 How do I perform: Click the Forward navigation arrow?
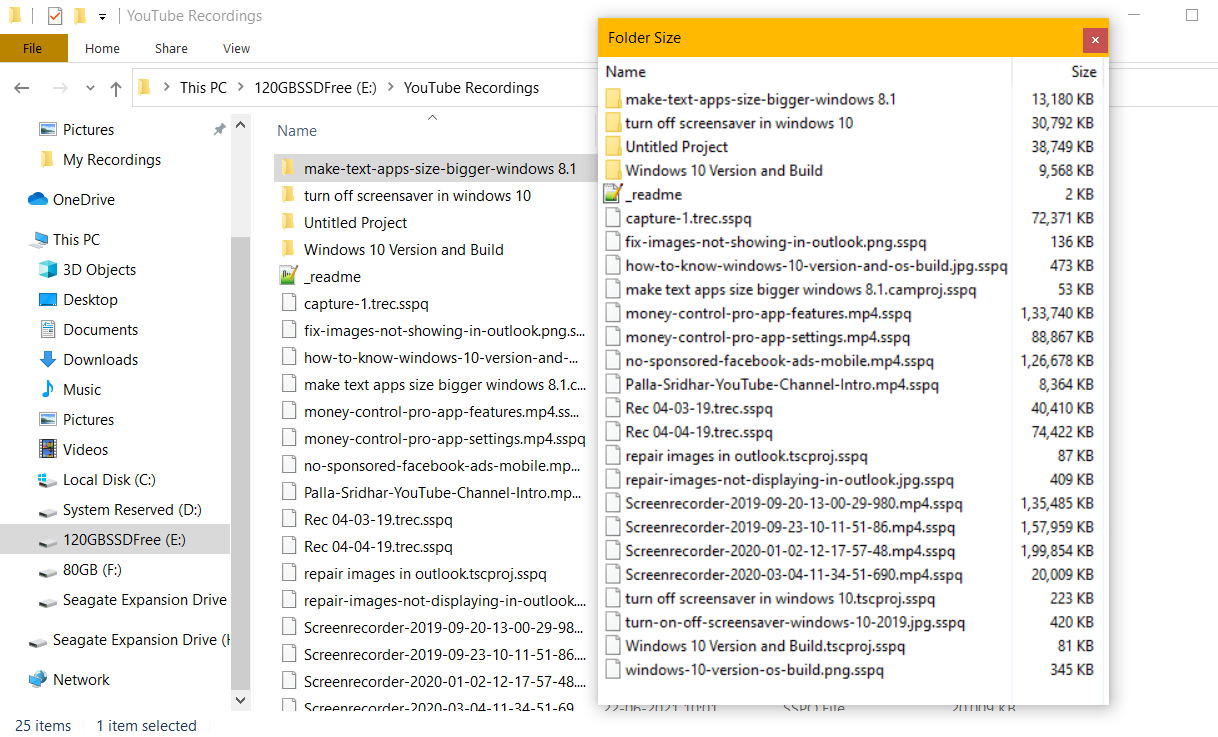(x=59, y=88)
